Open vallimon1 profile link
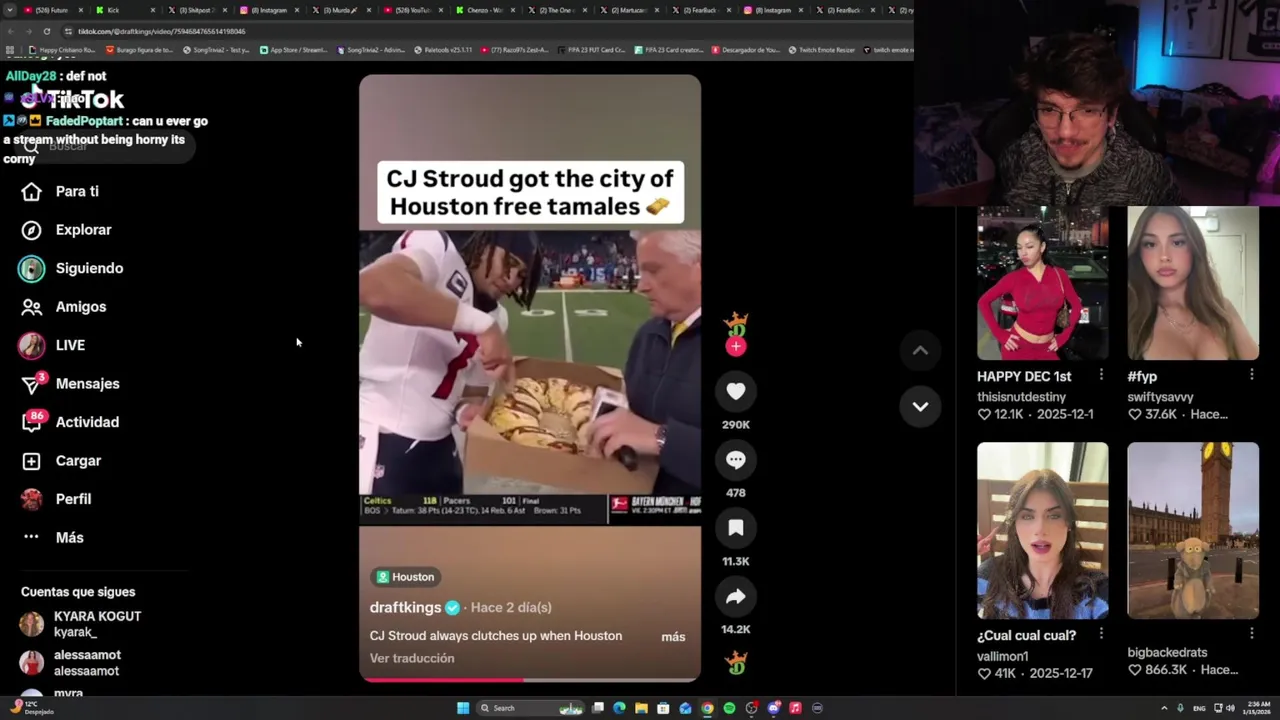The width and height of the screenshot is (1280, 720). (1003, 656)
